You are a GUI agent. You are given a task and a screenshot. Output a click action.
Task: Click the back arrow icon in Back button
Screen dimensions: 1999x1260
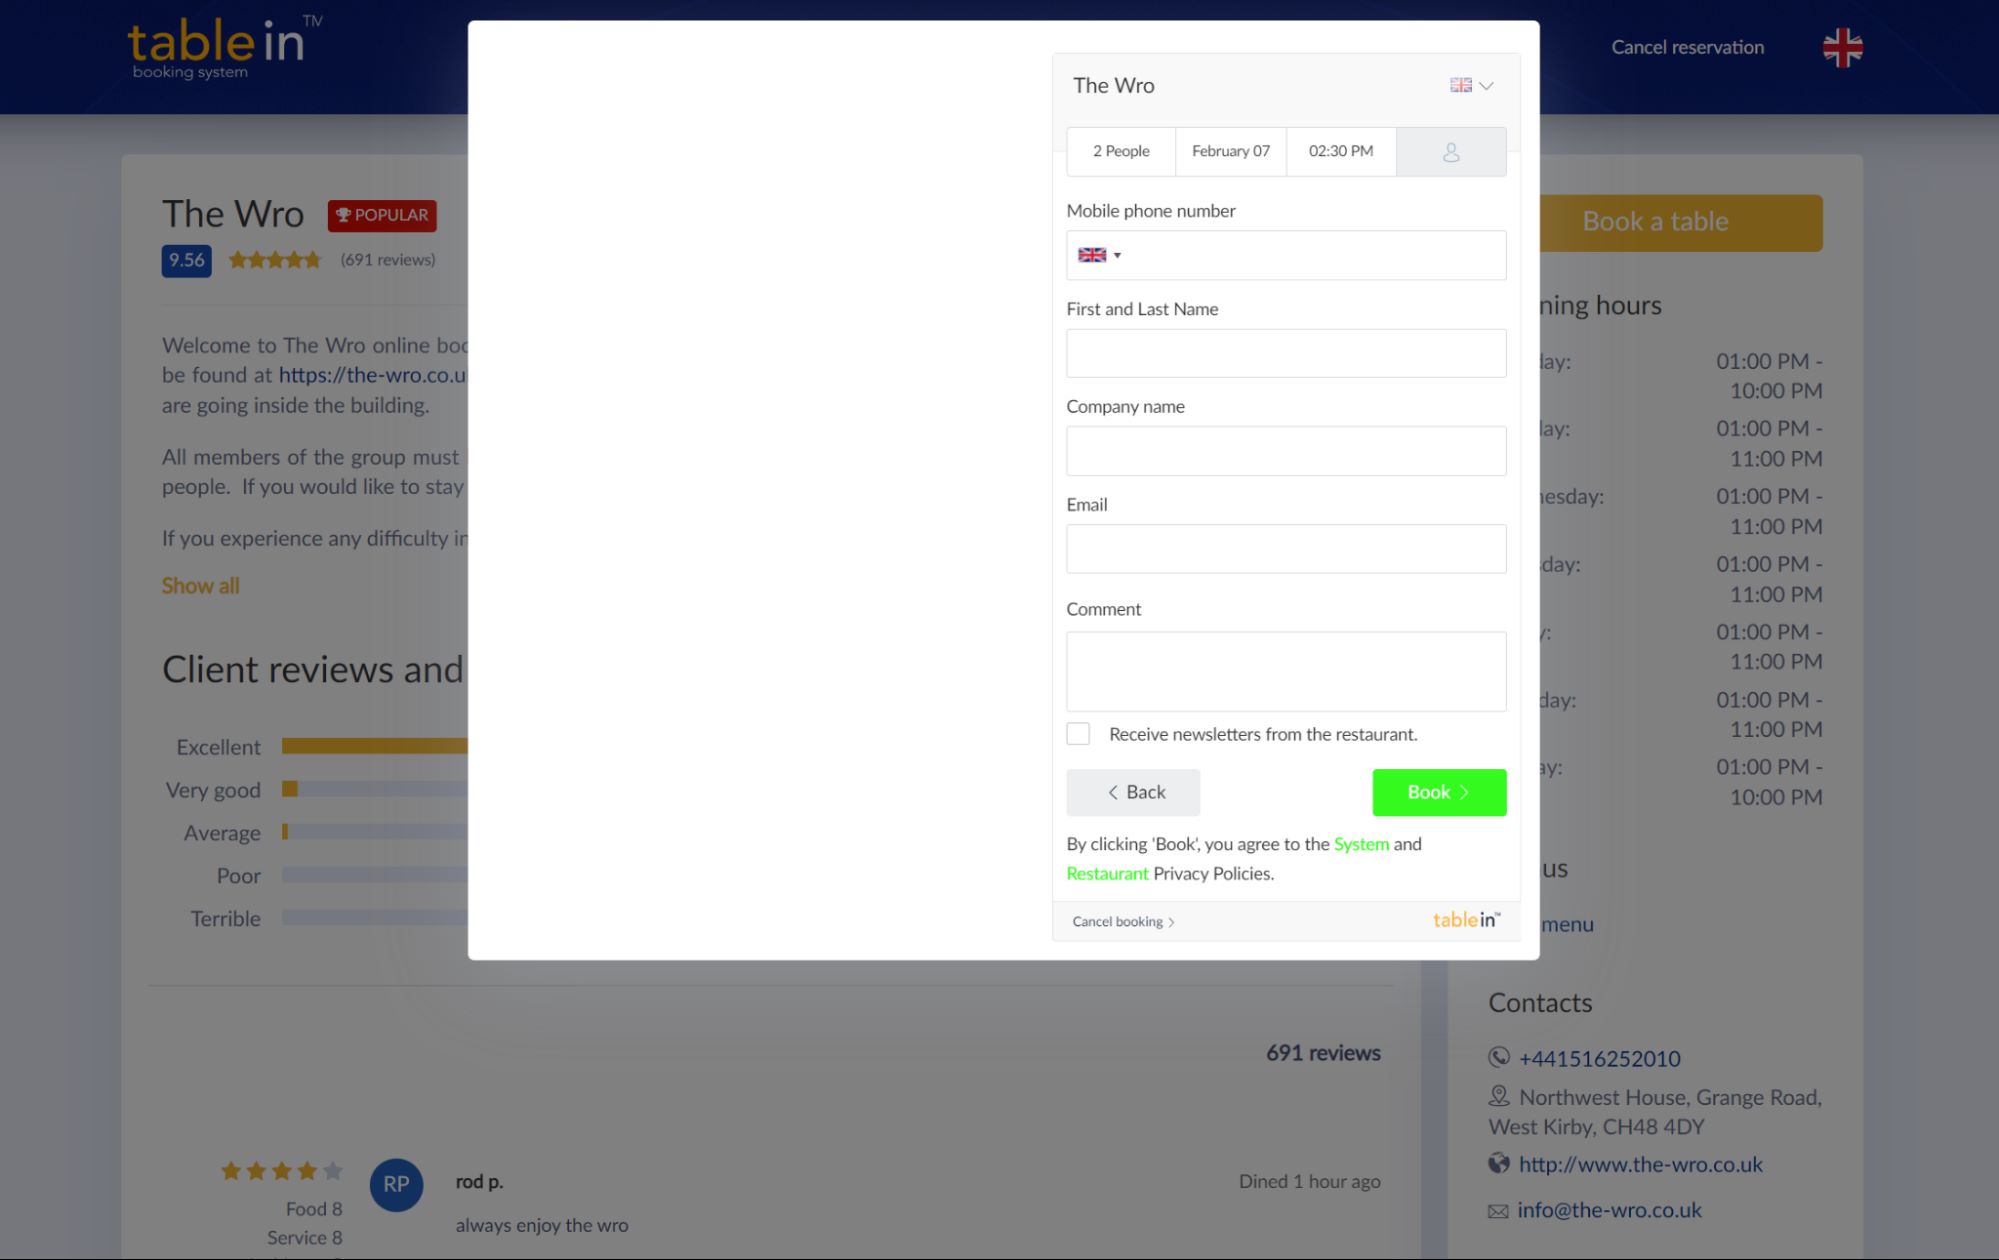coord(1112,791)
